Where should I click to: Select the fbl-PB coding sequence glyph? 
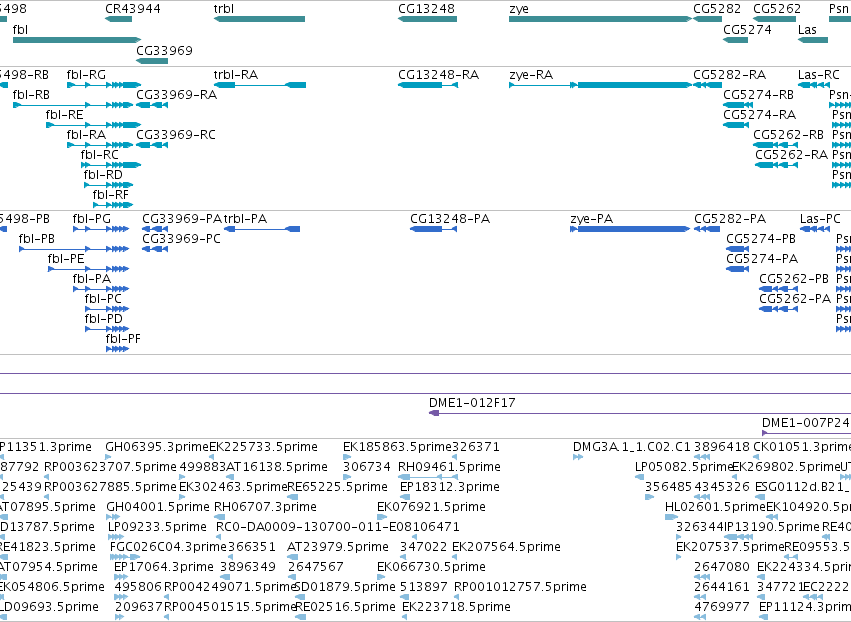pyautogui.click(x=74, y=249)
